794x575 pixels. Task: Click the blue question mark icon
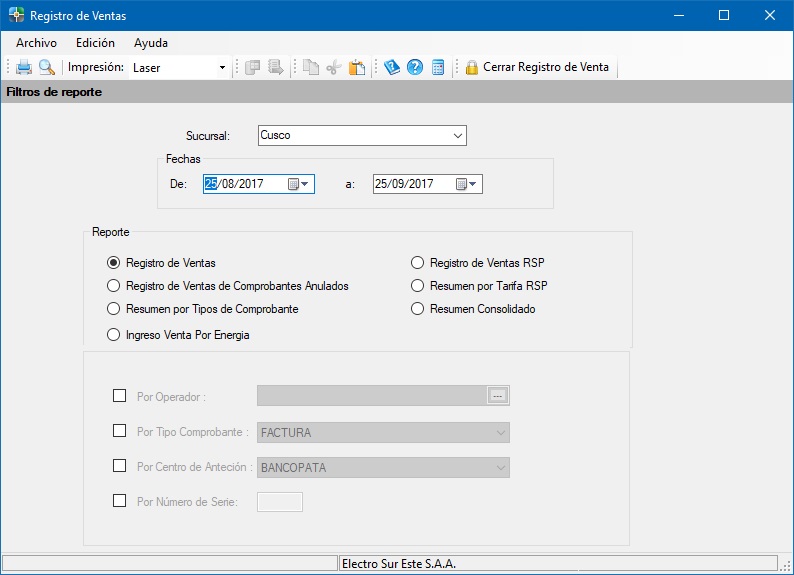(x=415, y=68)
